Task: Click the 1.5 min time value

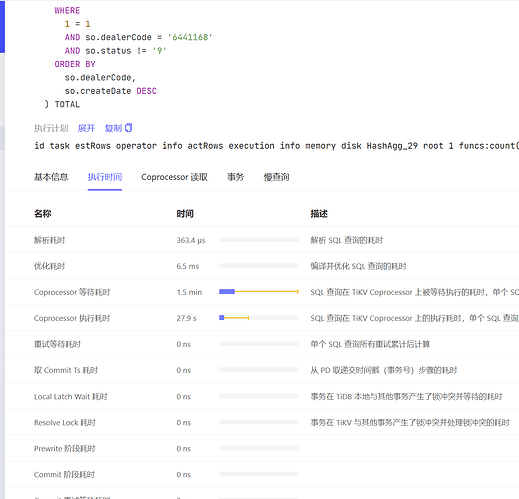Action: click(189, 292)
